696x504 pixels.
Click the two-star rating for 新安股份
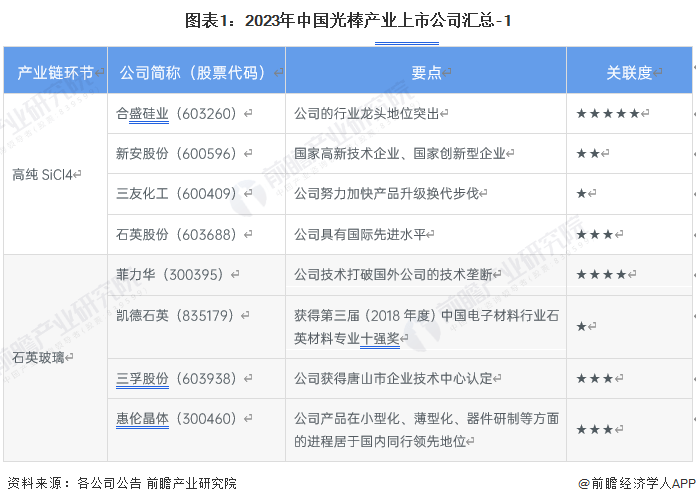tap(588, 154)
